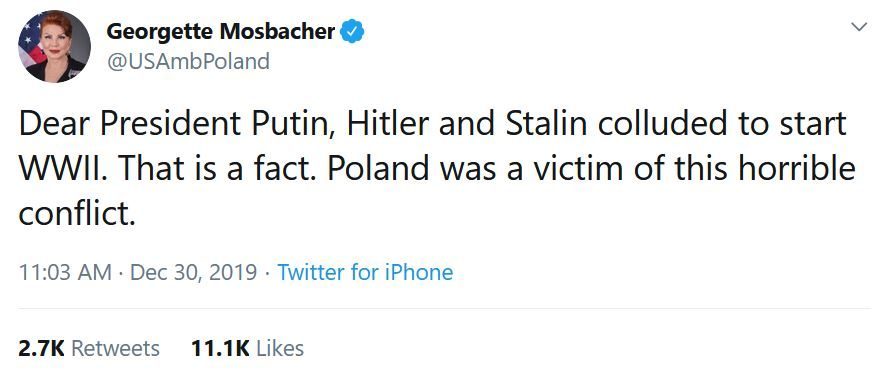Expand the tweet options chevron
Viewport: 886px width, 380px height.
pyautogui.click(x=859, y=27)
